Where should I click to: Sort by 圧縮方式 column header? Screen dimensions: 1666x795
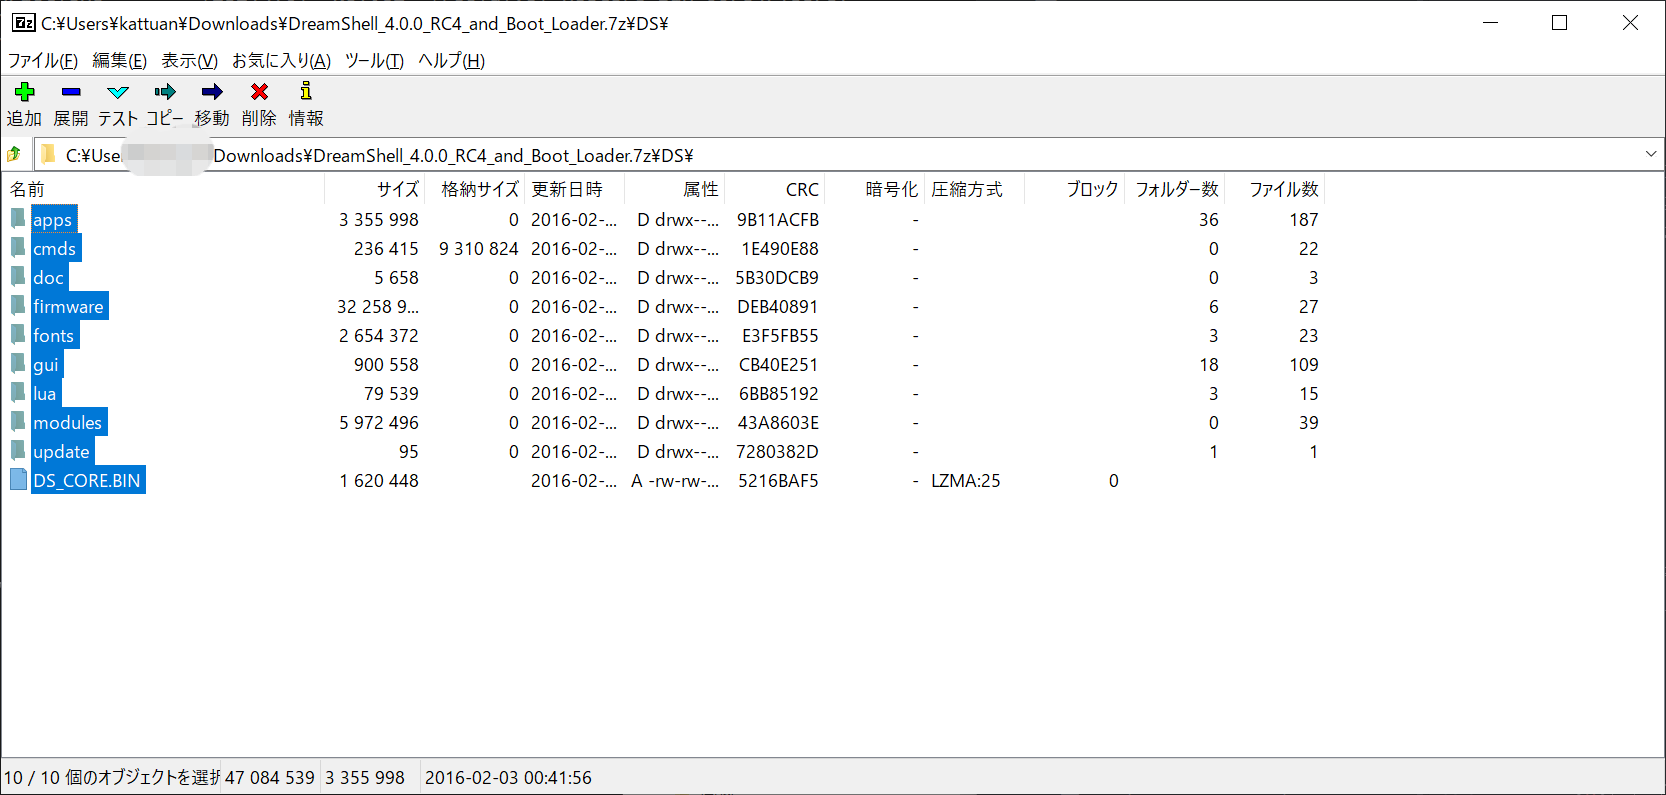(975, 189)
